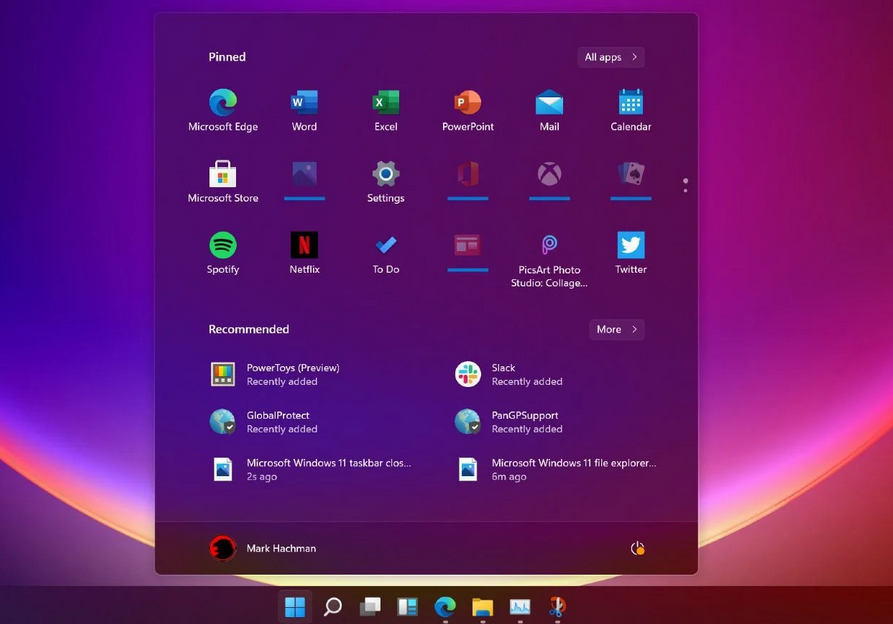Screen dimensions: 893x624
Task: Click the power button
Action: click(x=637, y=548)
